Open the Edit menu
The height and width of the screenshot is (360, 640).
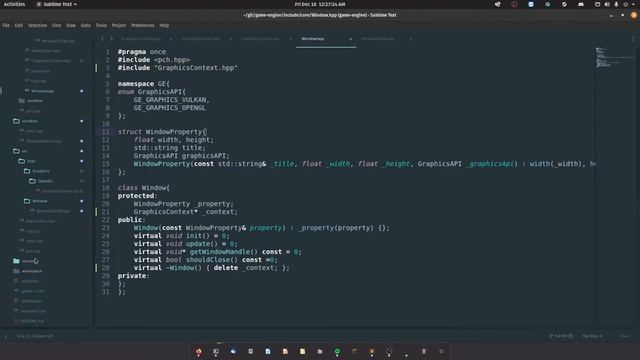pos(19,25)
